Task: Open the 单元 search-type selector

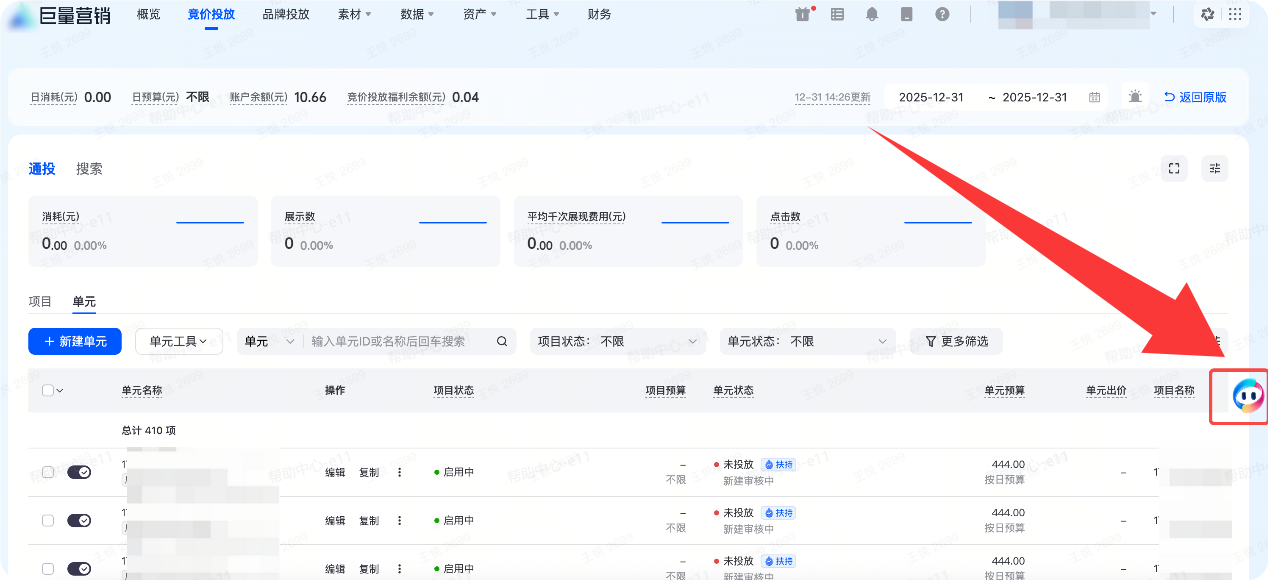Action: click(268, 341)
